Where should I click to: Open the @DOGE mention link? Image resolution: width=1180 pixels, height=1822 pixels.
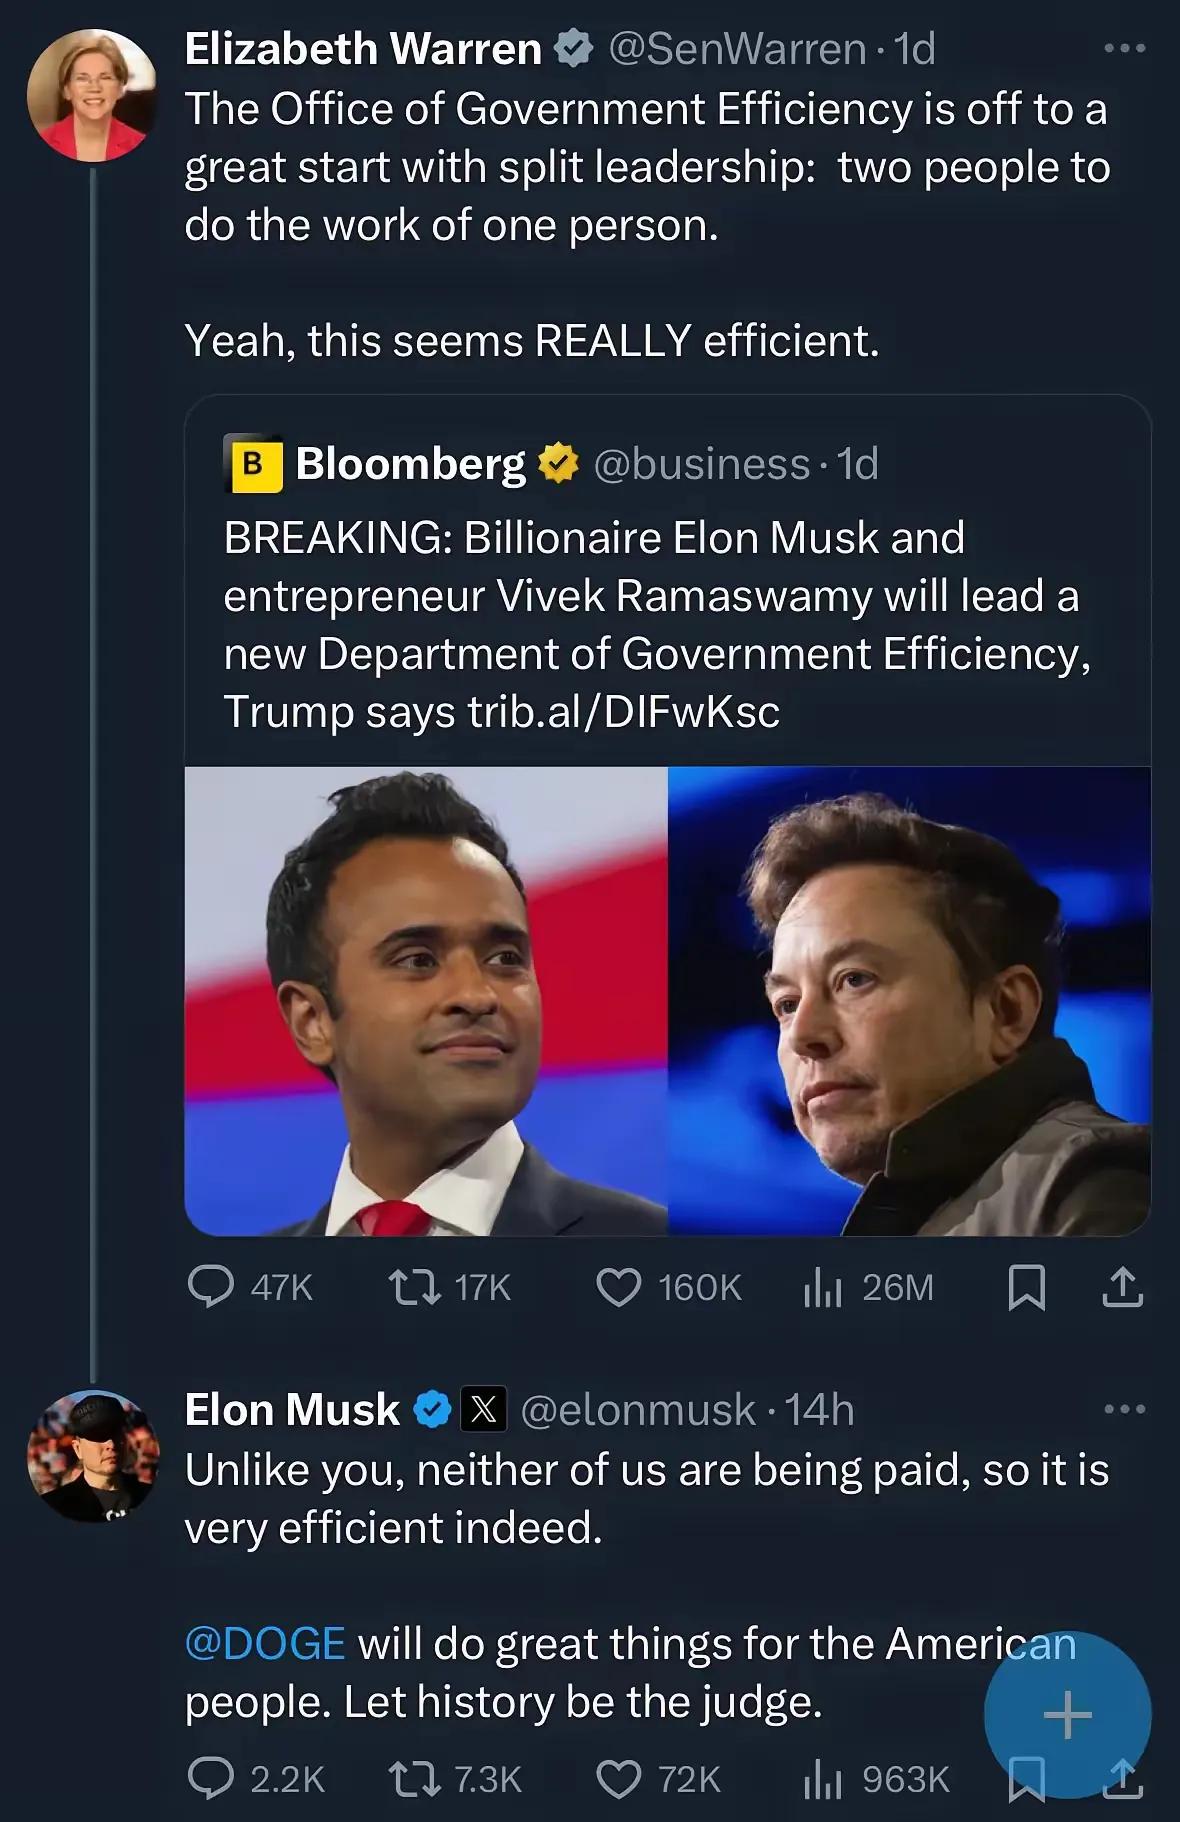click(265, 1643)
